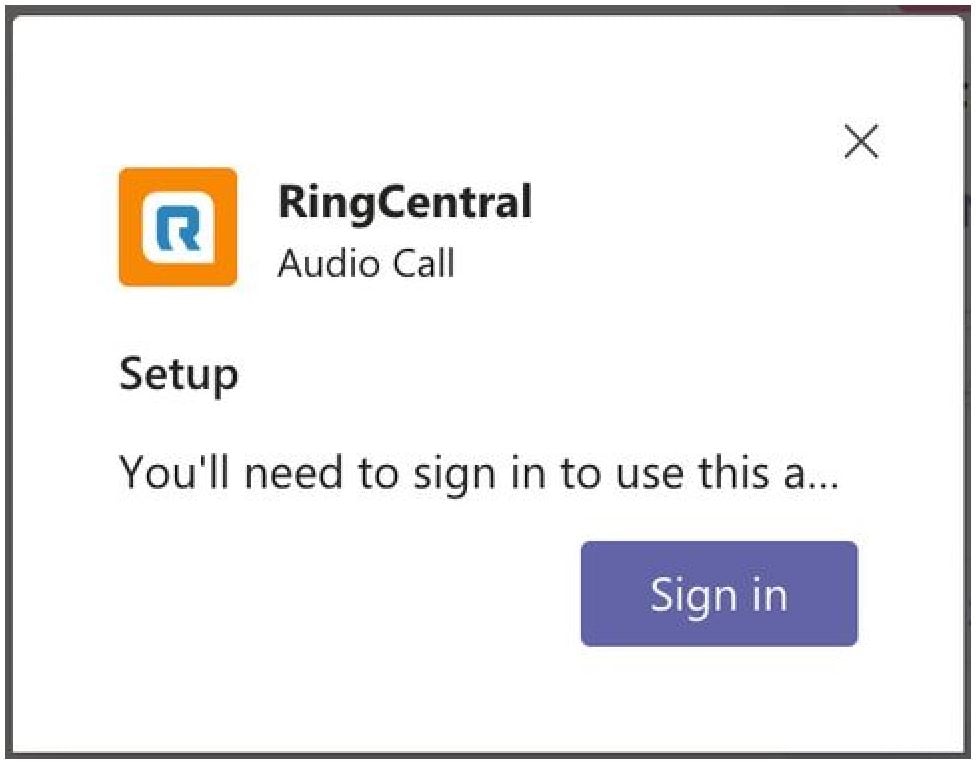The image size is (976, 762).
Task: Click the RingCentral title text
Action: click(406, 200)
